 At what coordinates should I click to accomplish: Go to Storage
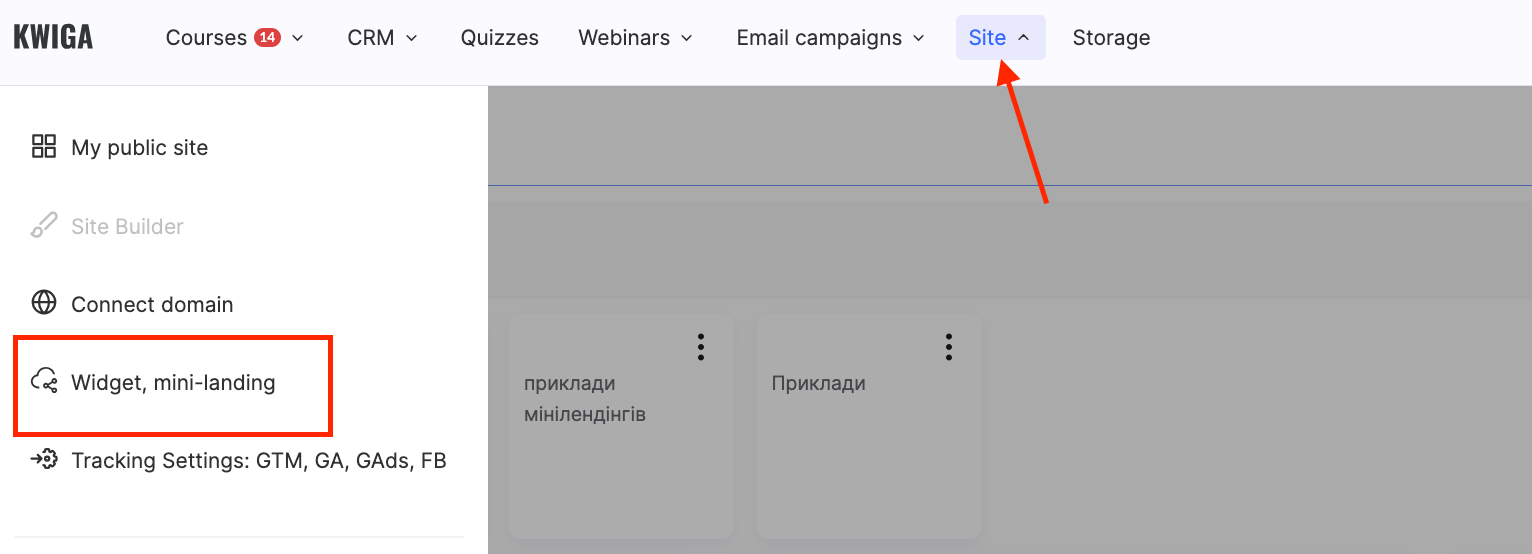coord(1111,38)
